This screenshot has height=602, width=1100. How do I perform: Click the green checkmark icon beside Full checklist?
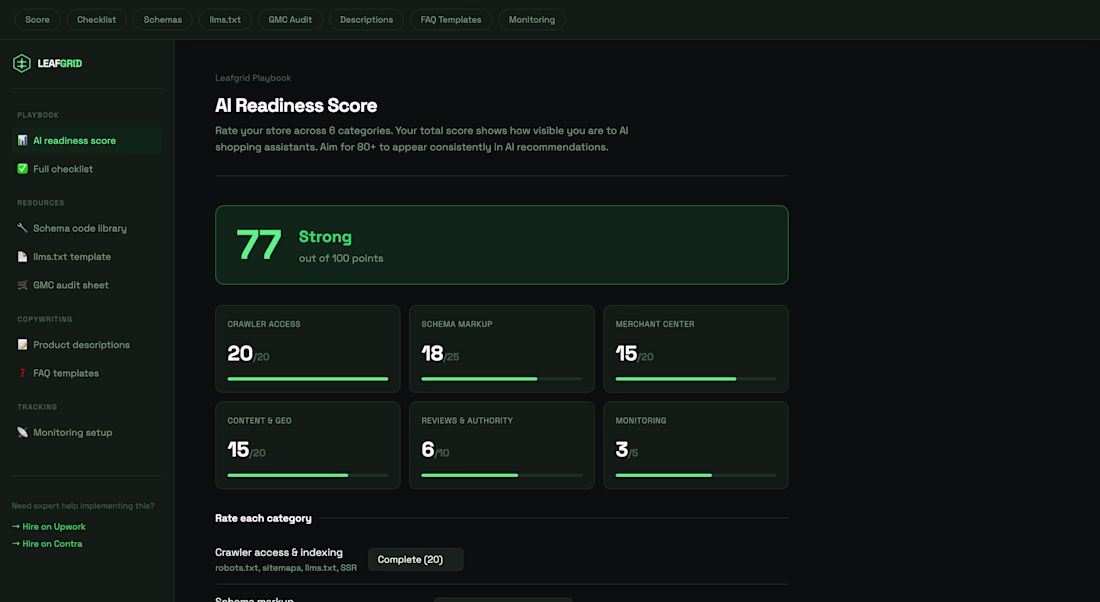point(22,168)
